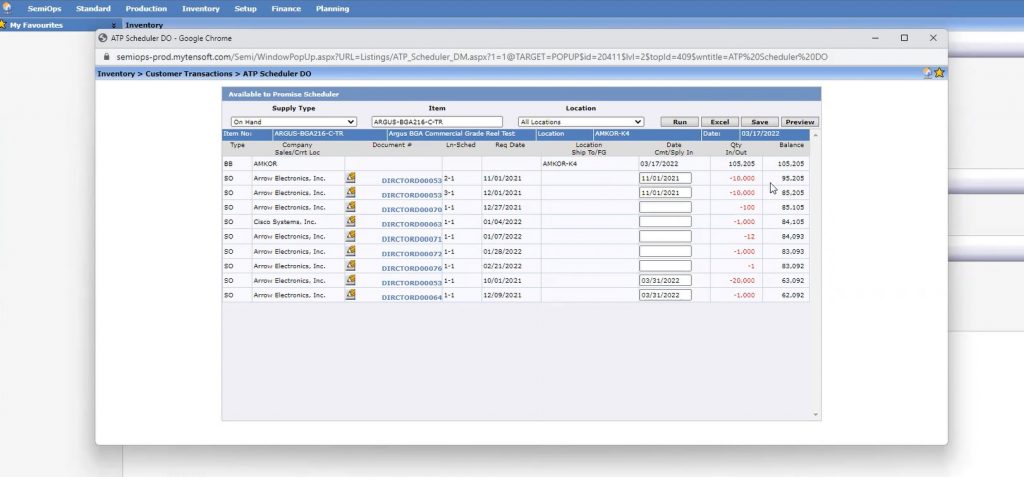1024x477 pixels.
Task: Open DIRCTORD00053 link on line 3-1
Action: (411, 195)
